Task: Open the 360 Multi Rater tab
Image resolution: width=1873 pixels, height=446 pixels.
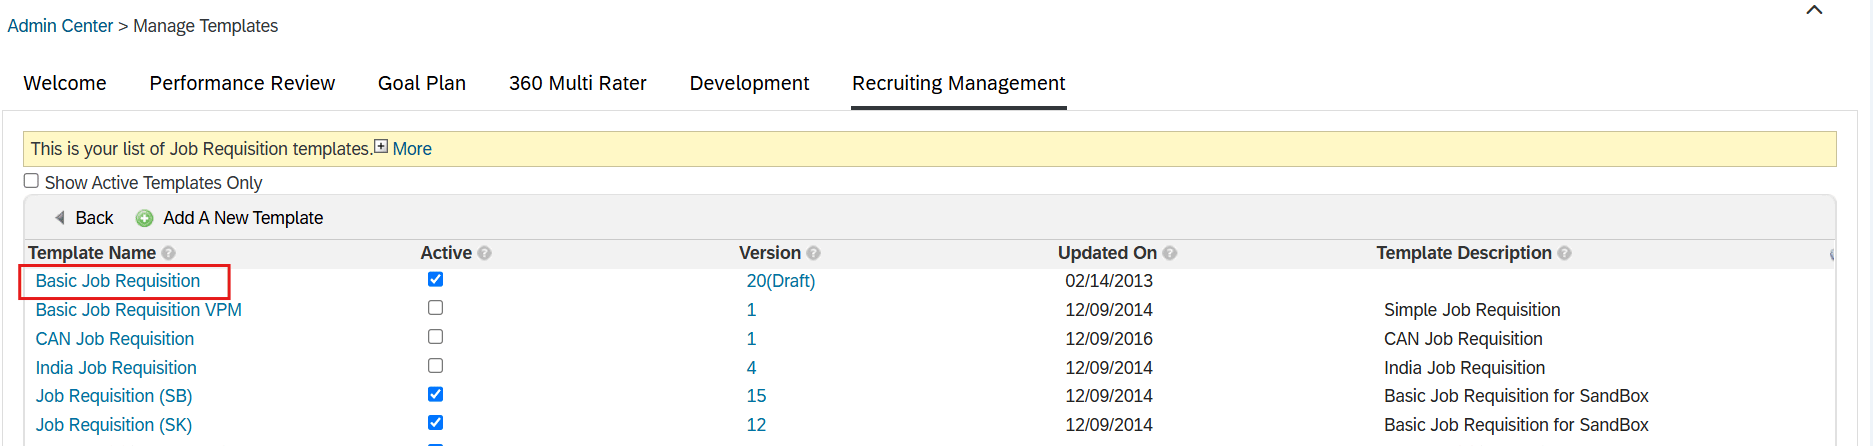Action: 577,83
